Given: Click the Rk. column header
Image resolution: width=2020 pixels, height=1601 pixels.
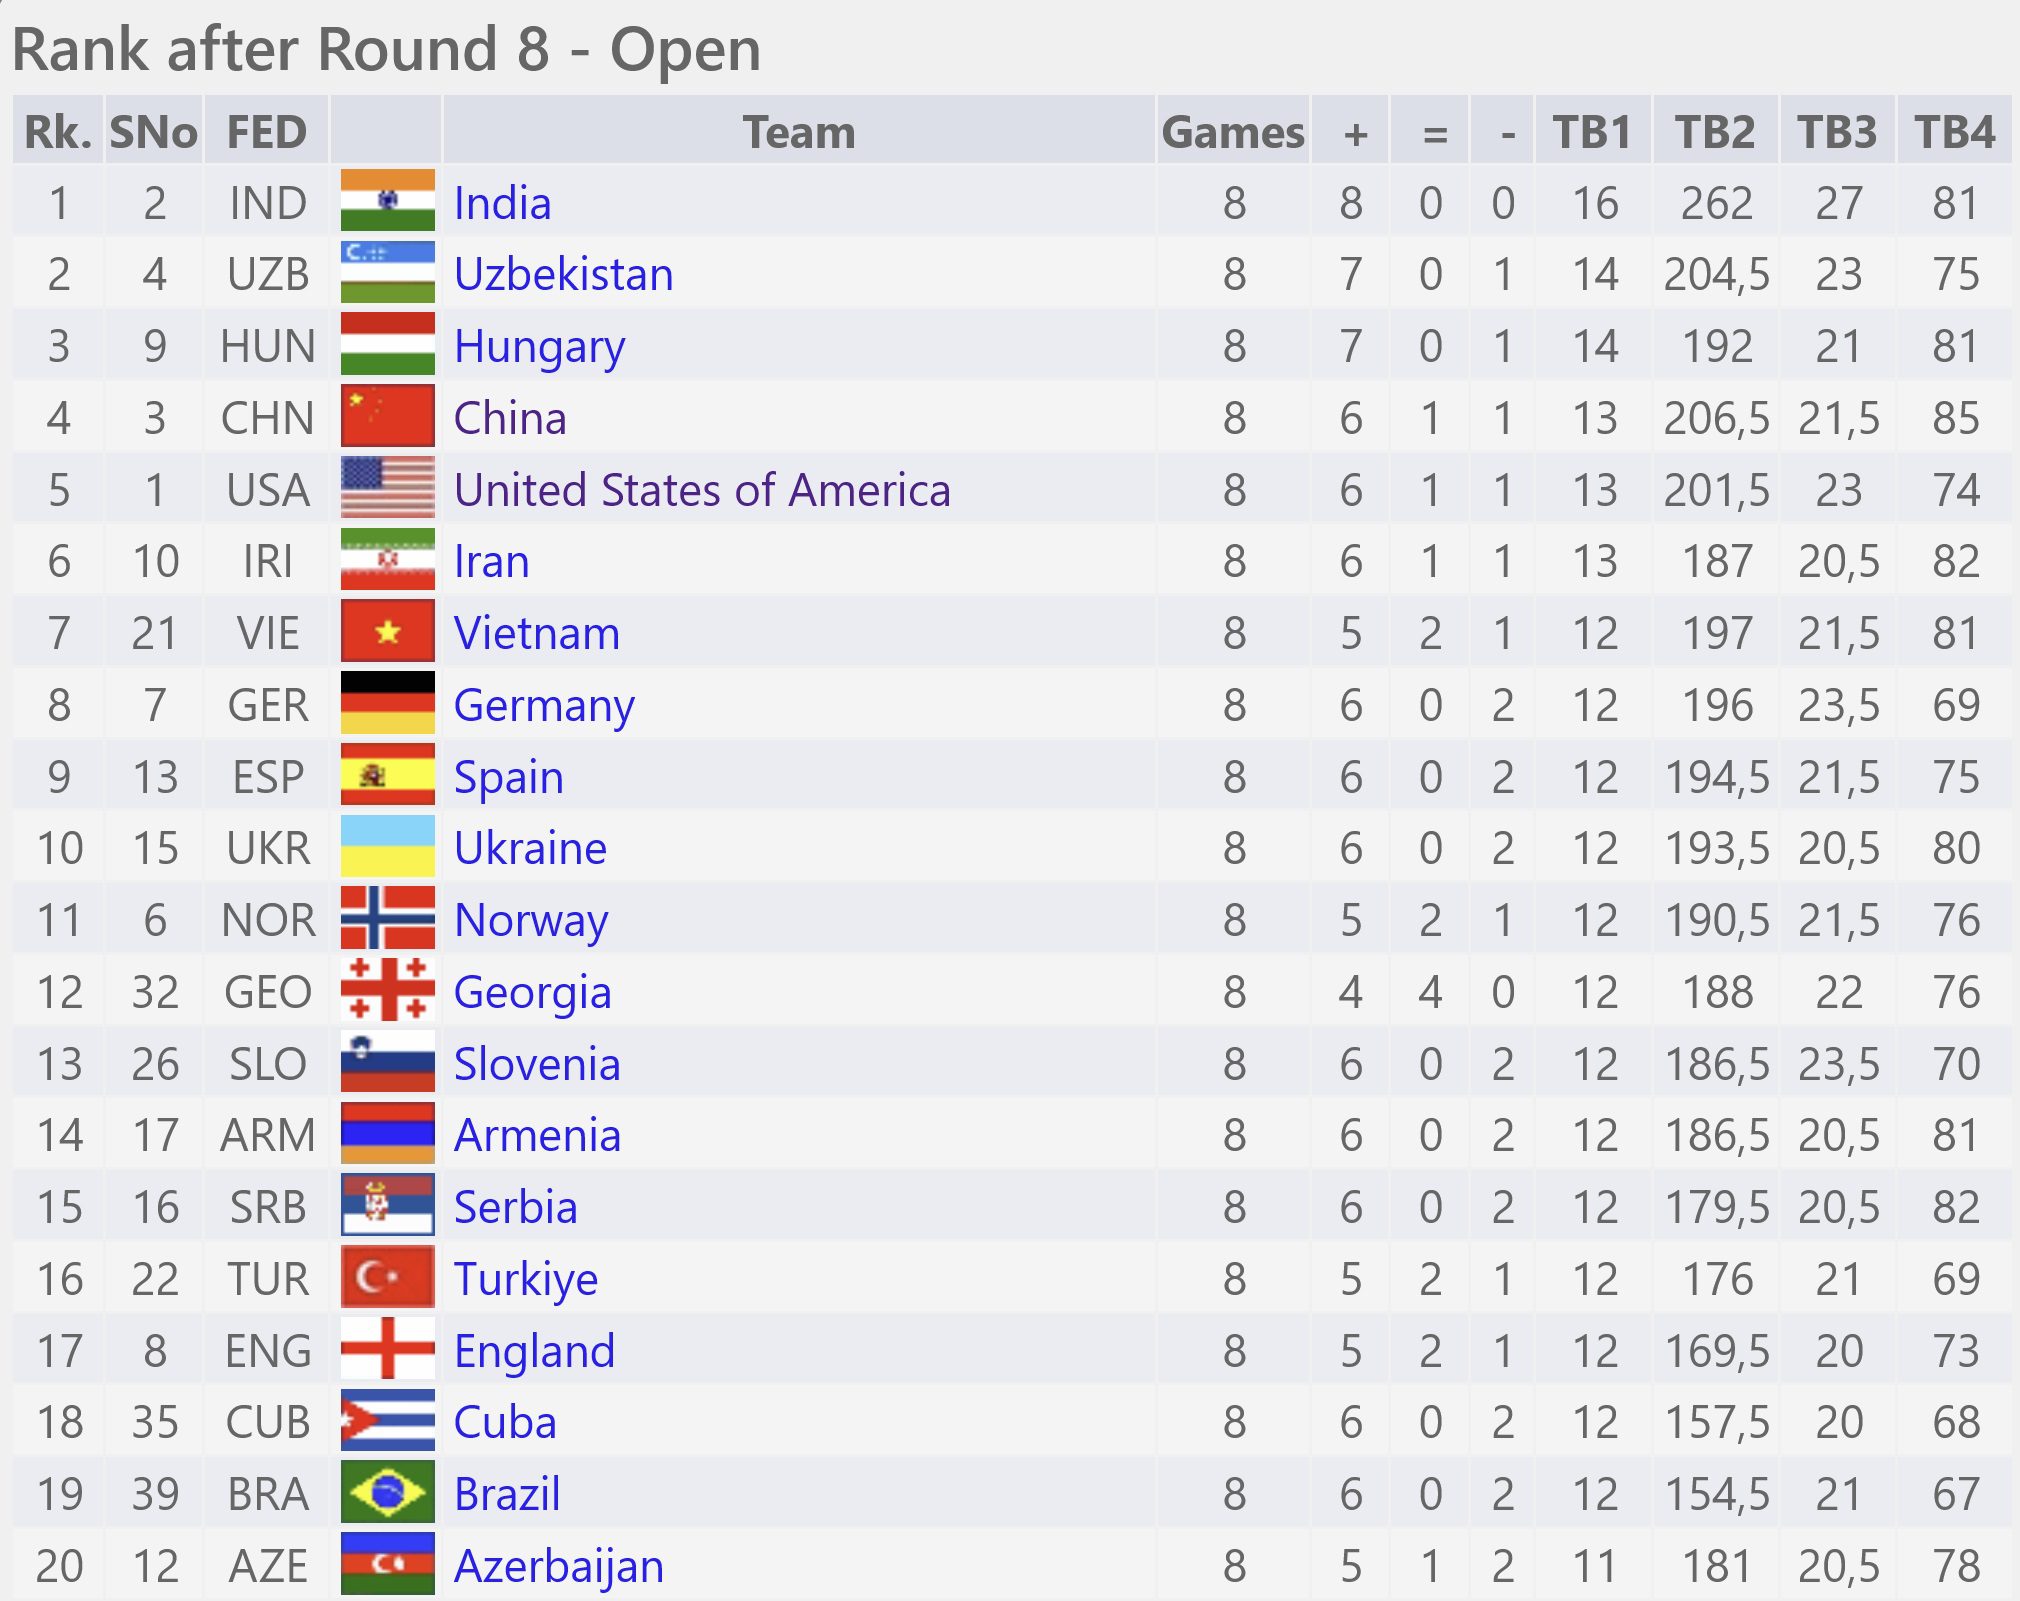Looking at the screenshot, I should (58, 131).
